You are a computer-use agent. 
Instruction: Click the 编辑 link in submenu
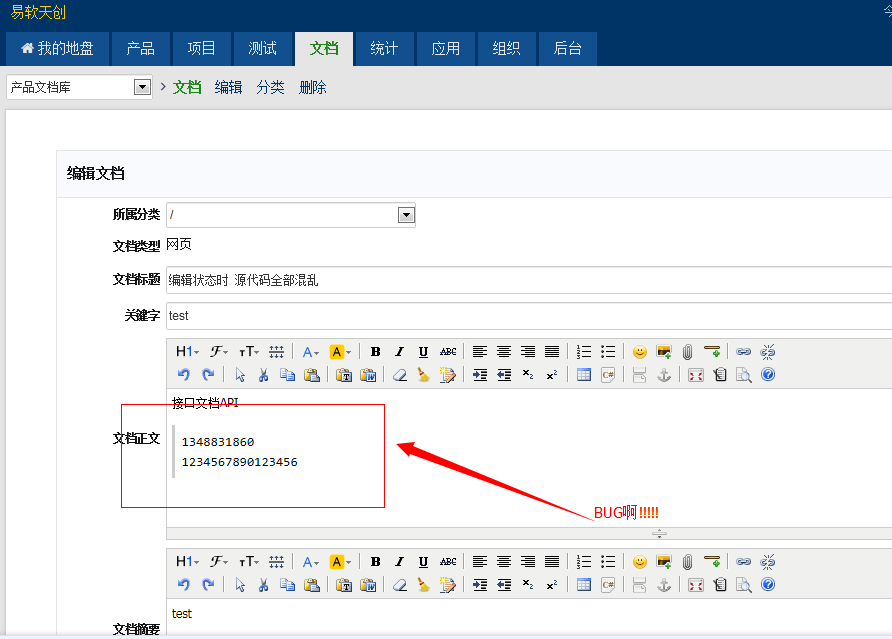[x=229, y=87]
